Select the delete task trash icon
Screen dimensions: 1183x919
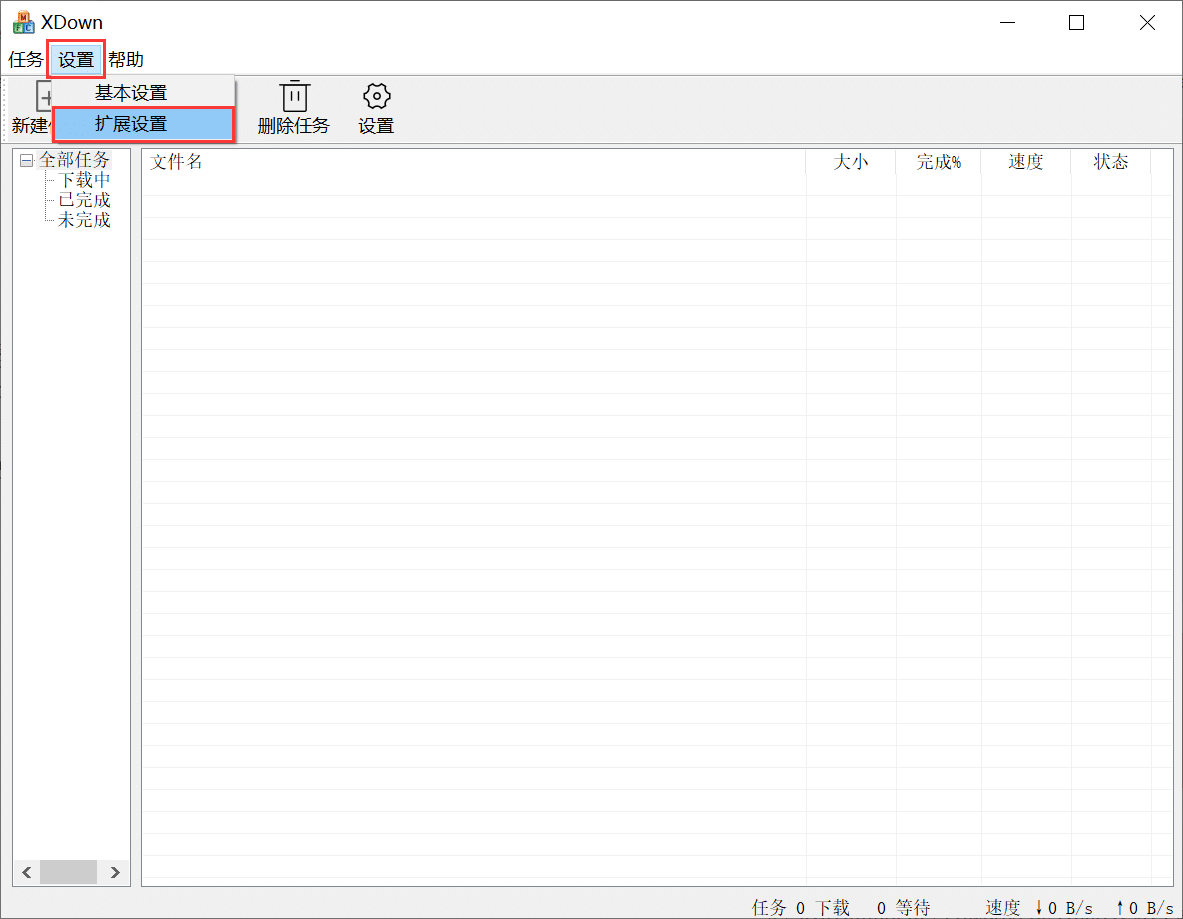coord(295,94)
